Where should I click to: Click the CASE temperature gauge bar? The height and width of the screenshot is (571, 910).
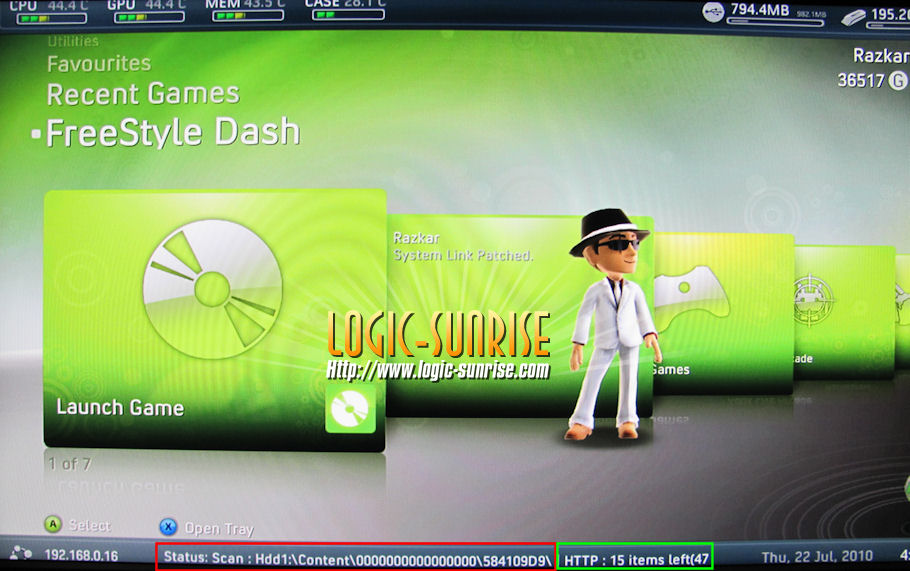pyautogui.click(x=348, y=14)
